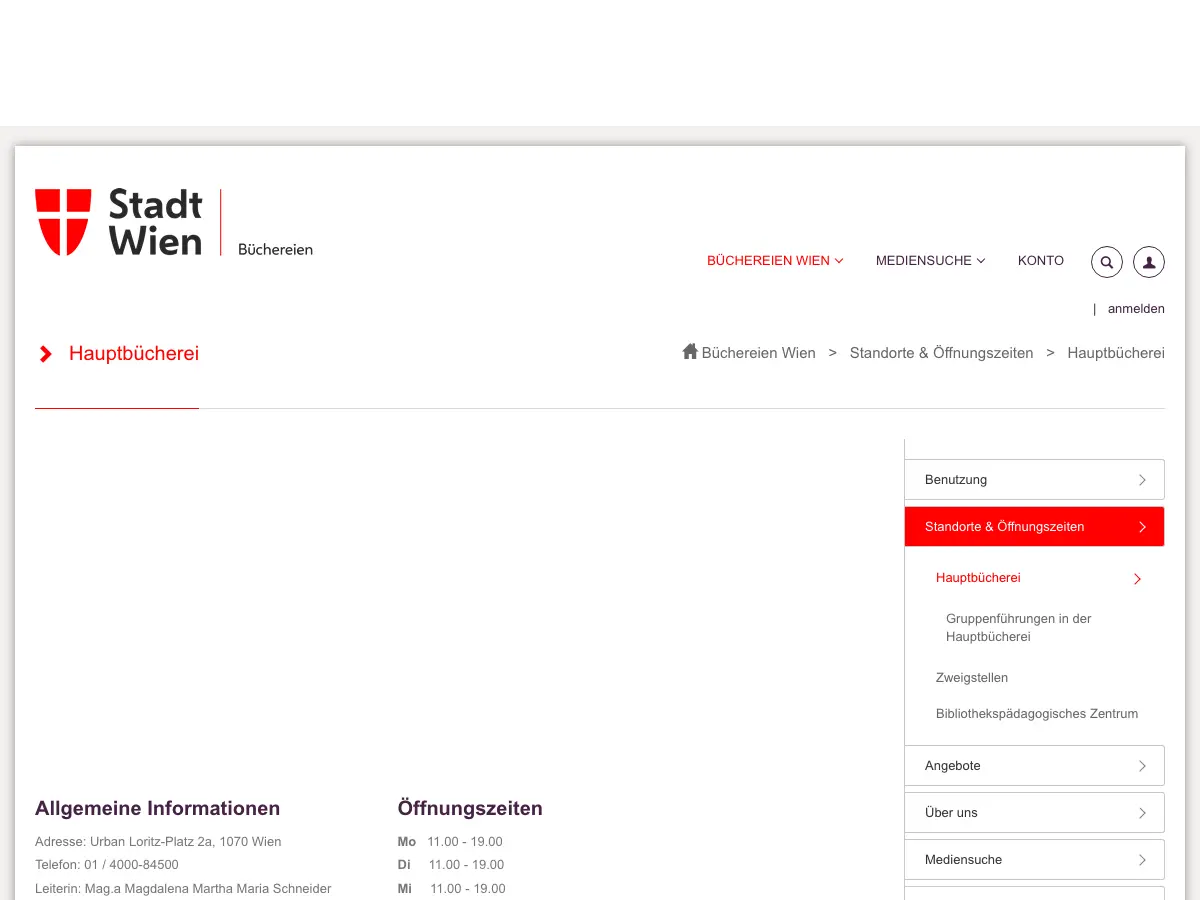
Task: Click the Mi 11.00 - 19.00 opening hours row
Action: [452, 889]
